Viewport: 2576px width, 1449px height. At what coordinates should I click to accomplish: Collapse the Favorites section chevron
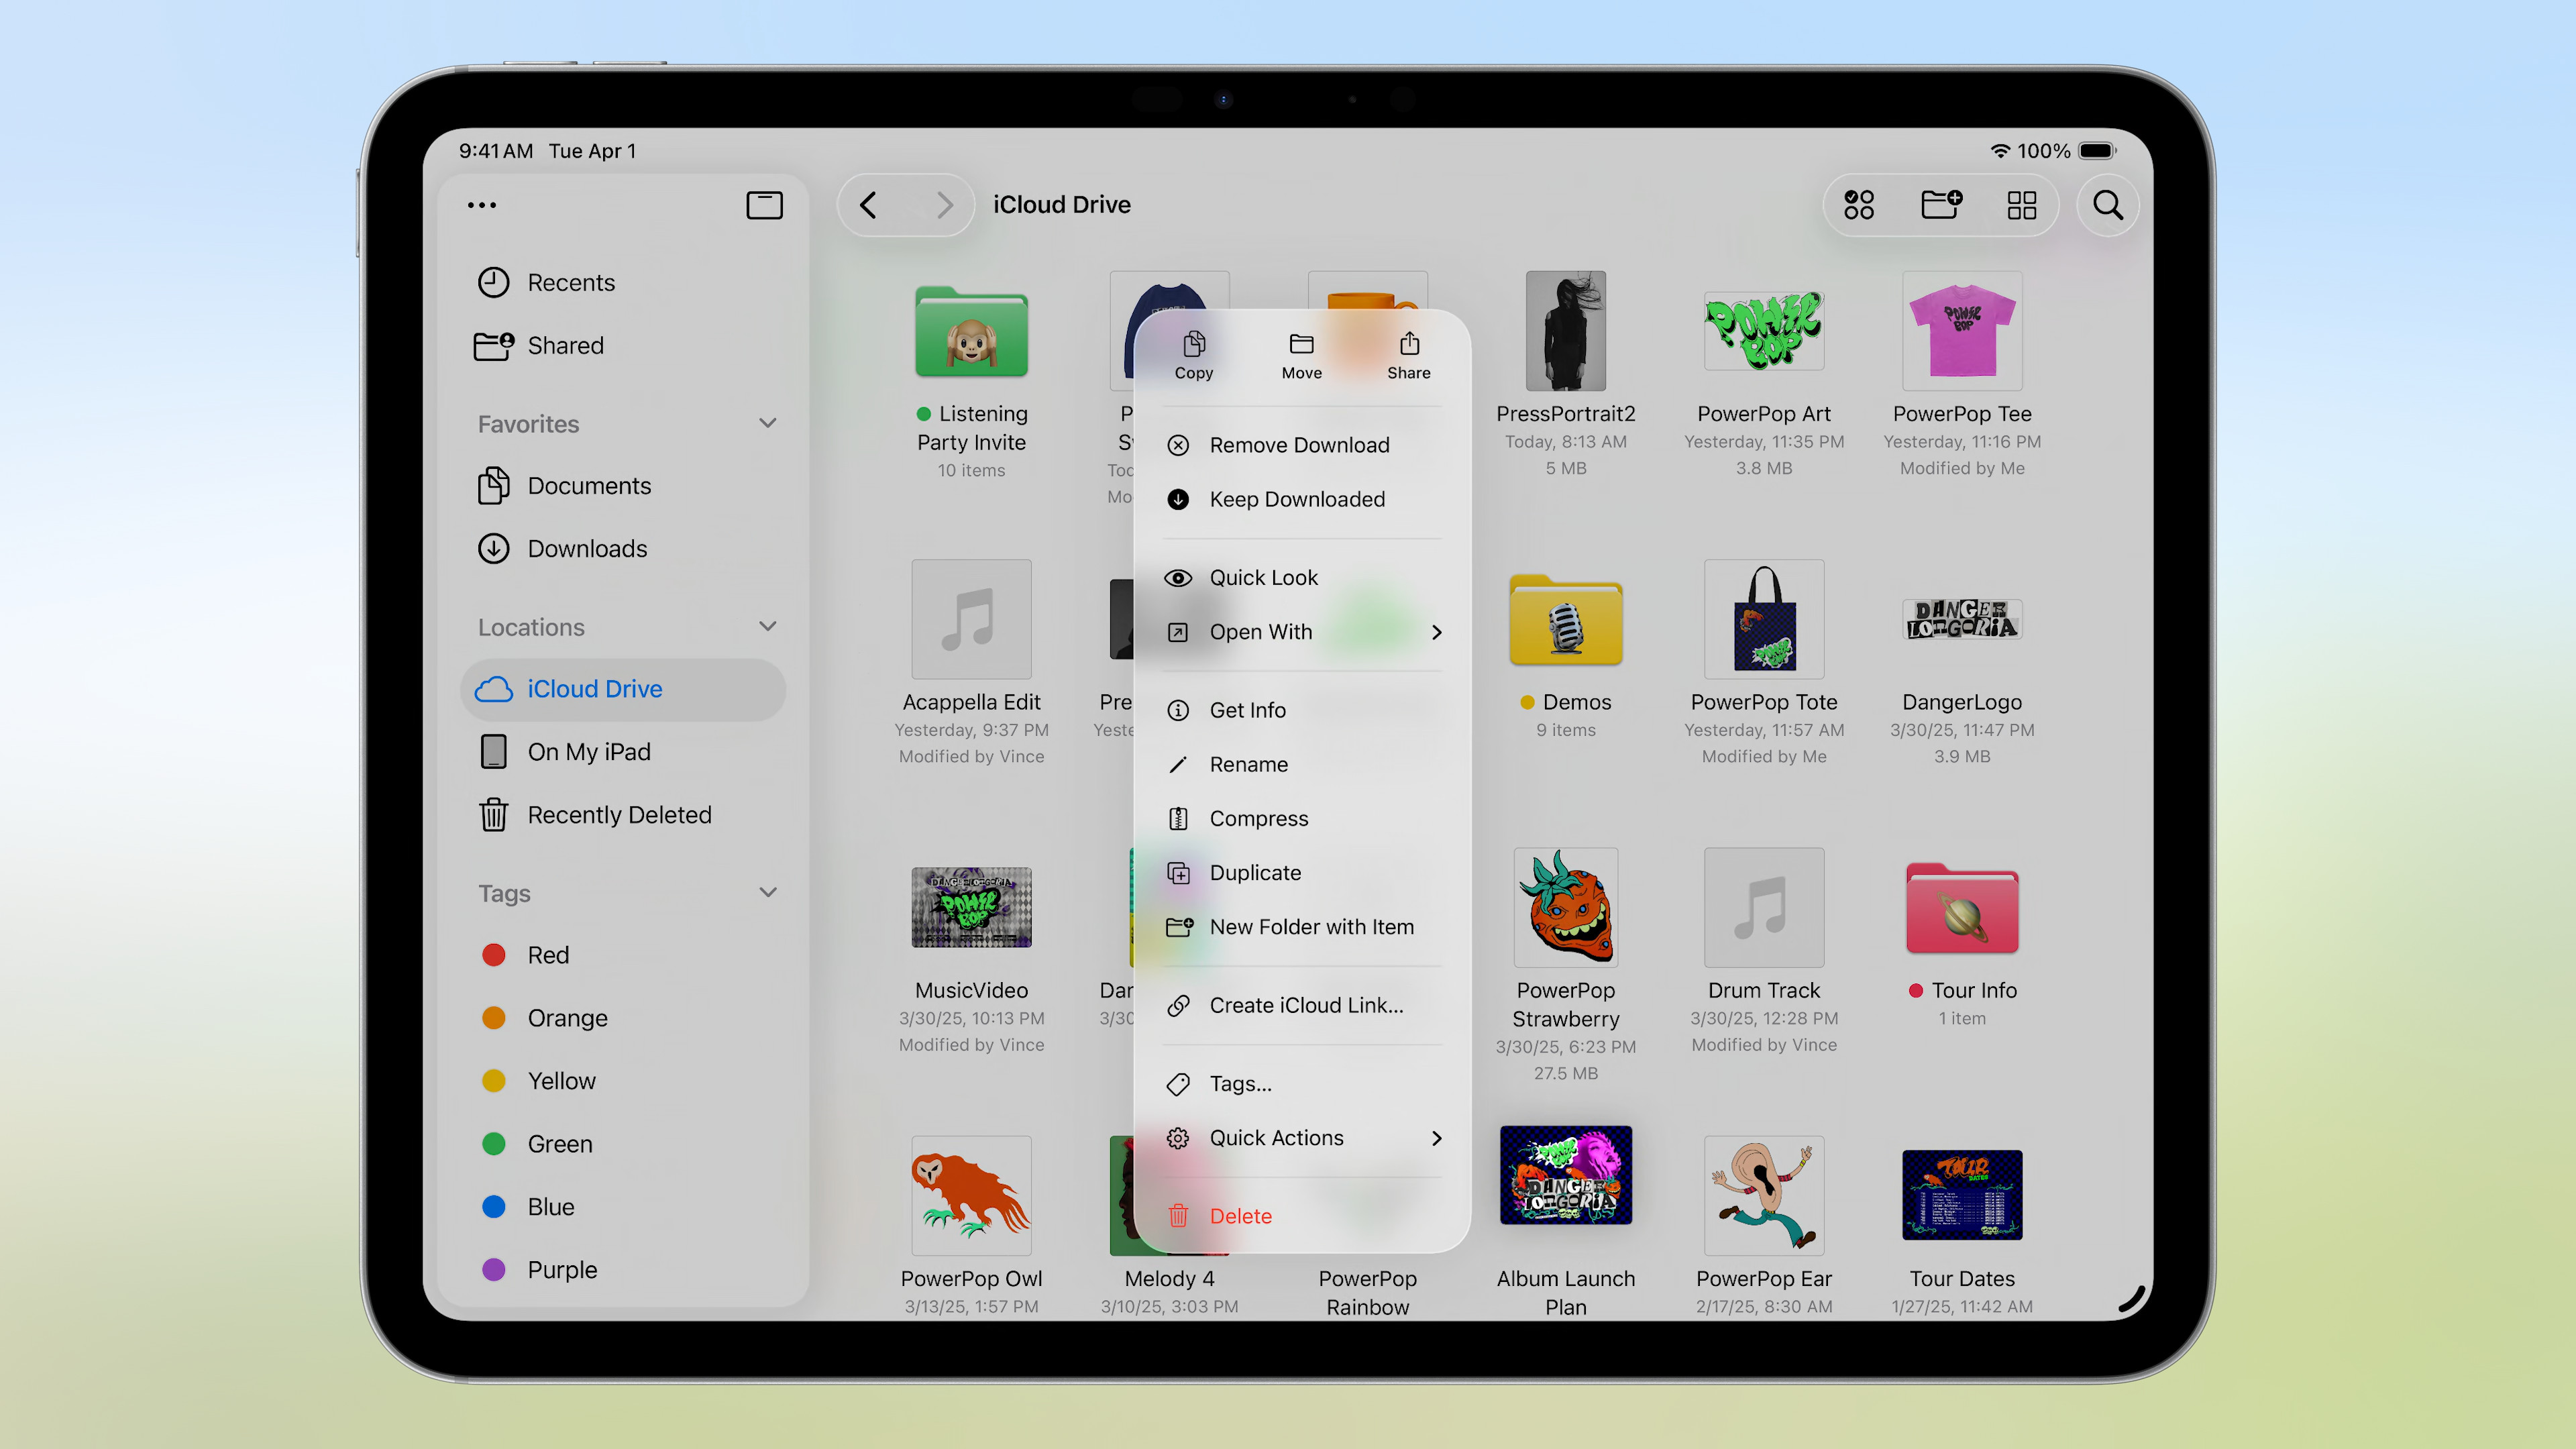767,423
